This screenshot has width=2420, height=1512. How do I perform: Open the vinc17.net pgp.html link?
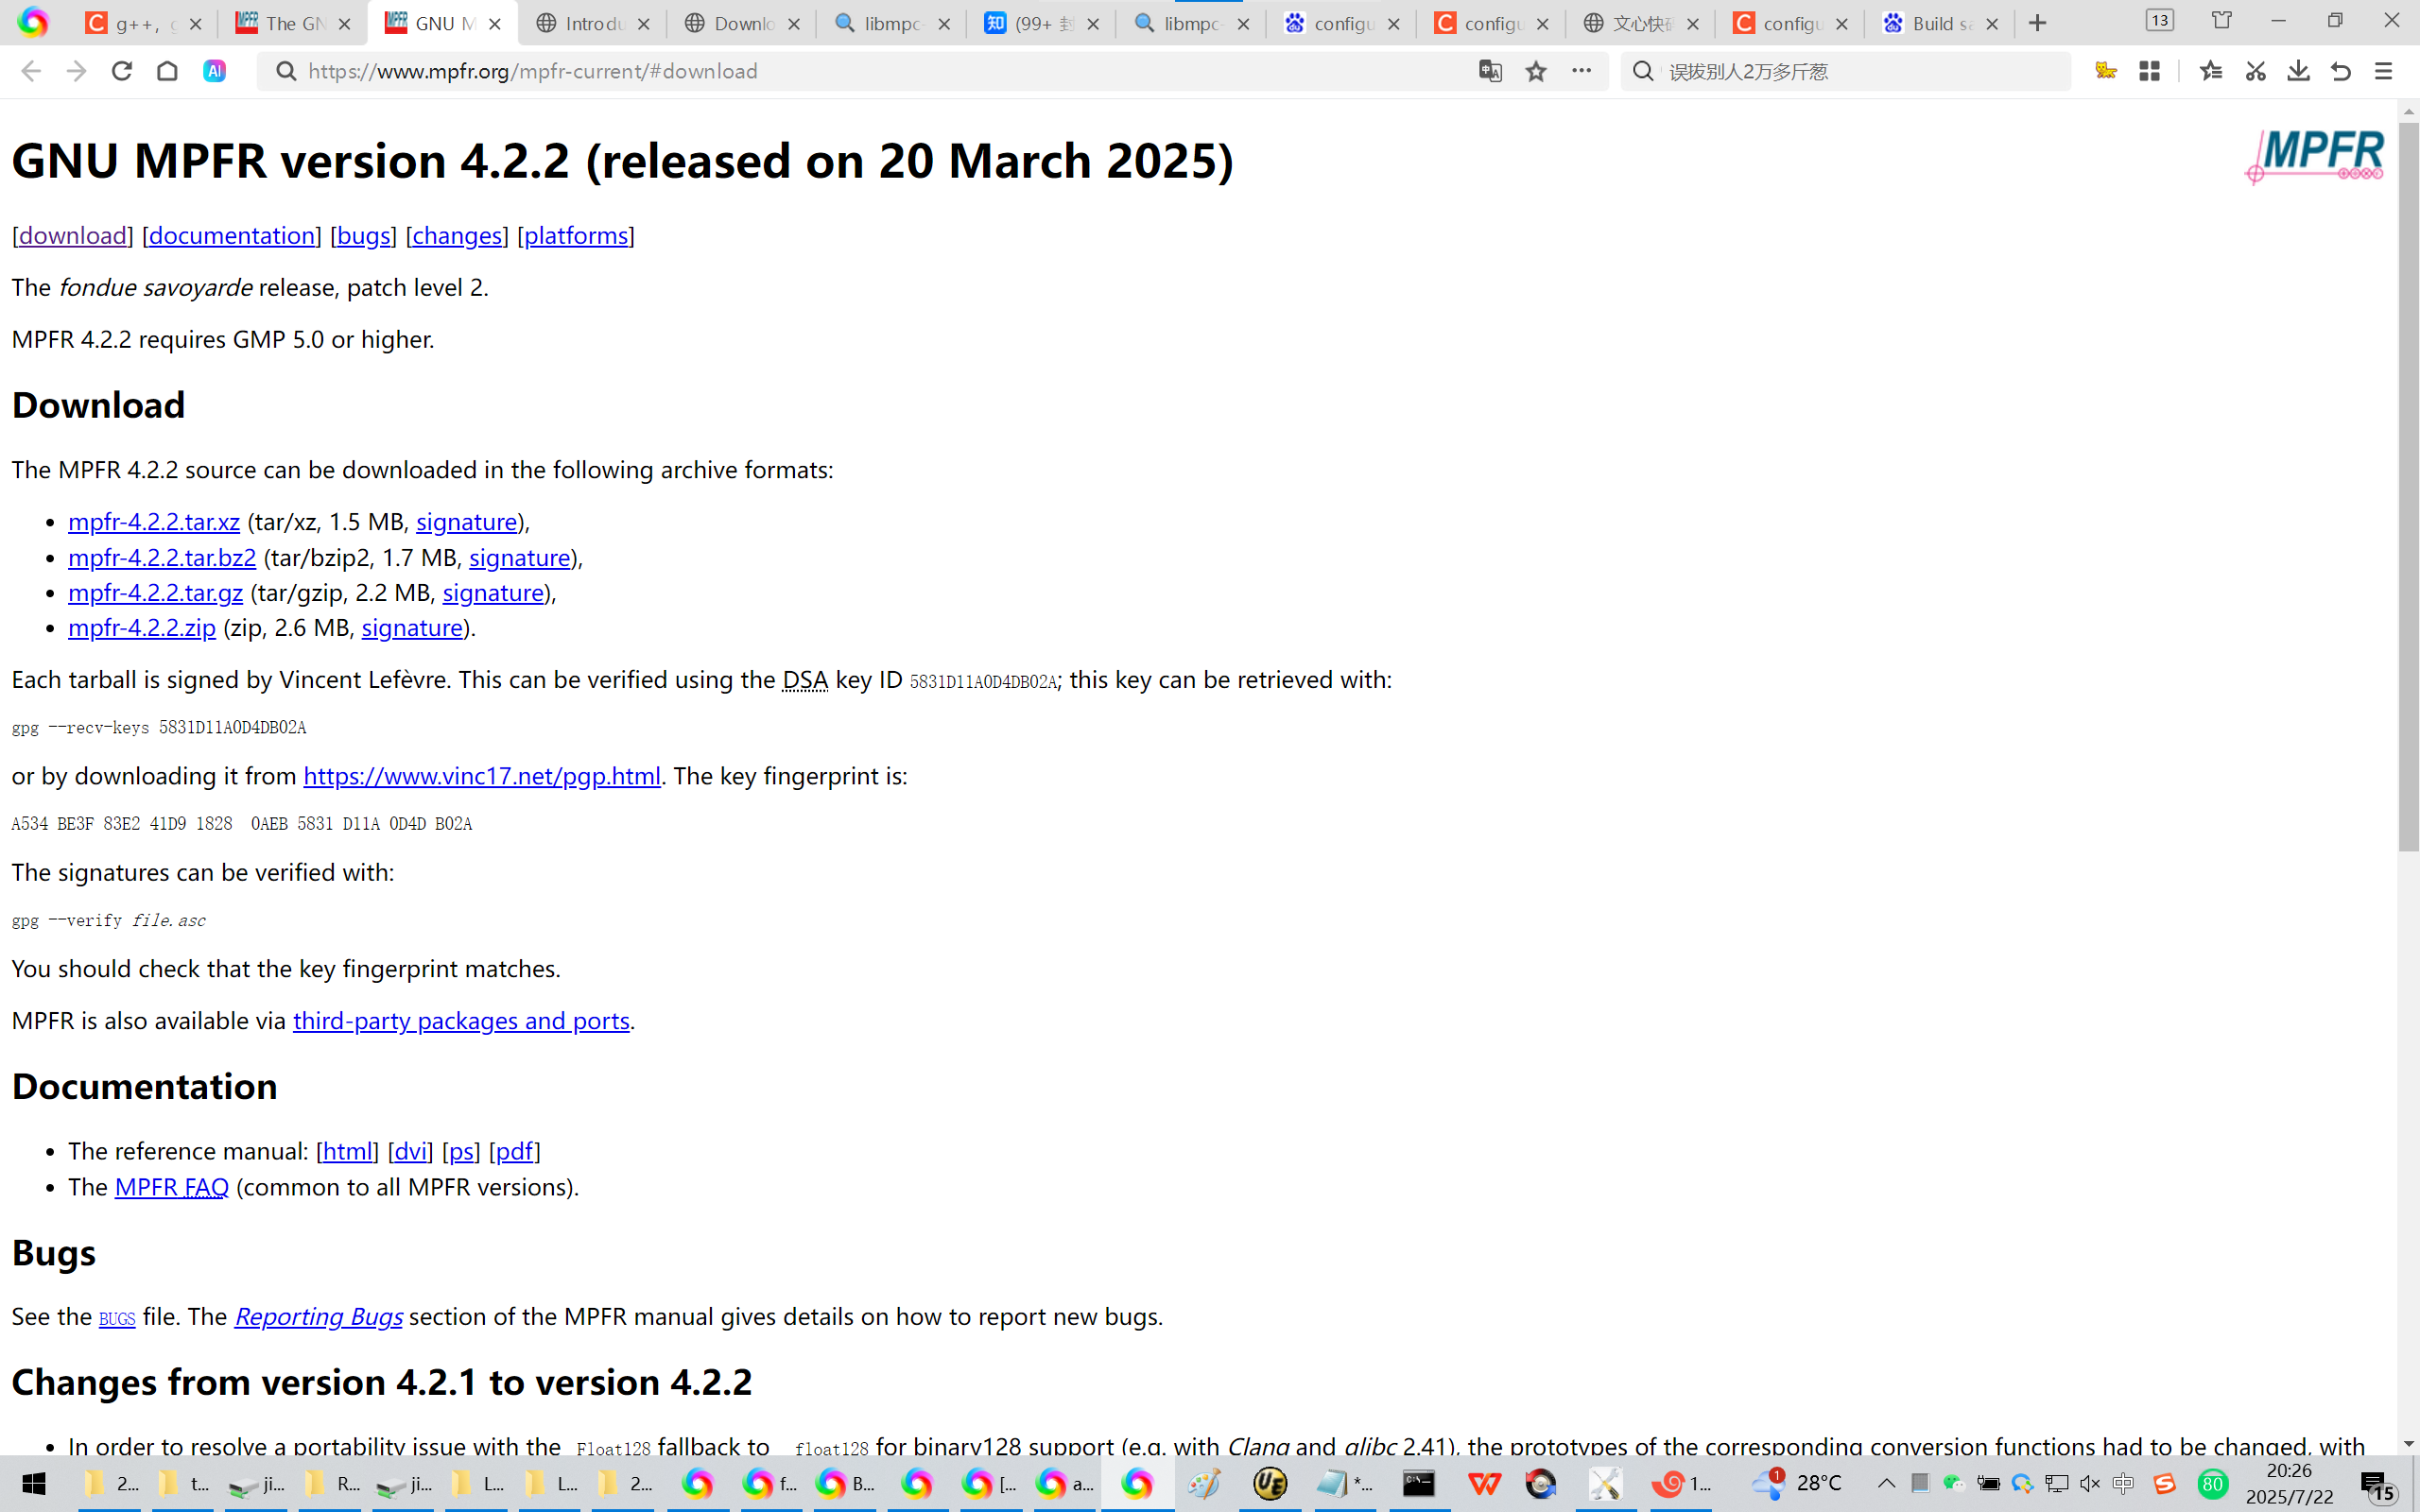tap(482, 776)
